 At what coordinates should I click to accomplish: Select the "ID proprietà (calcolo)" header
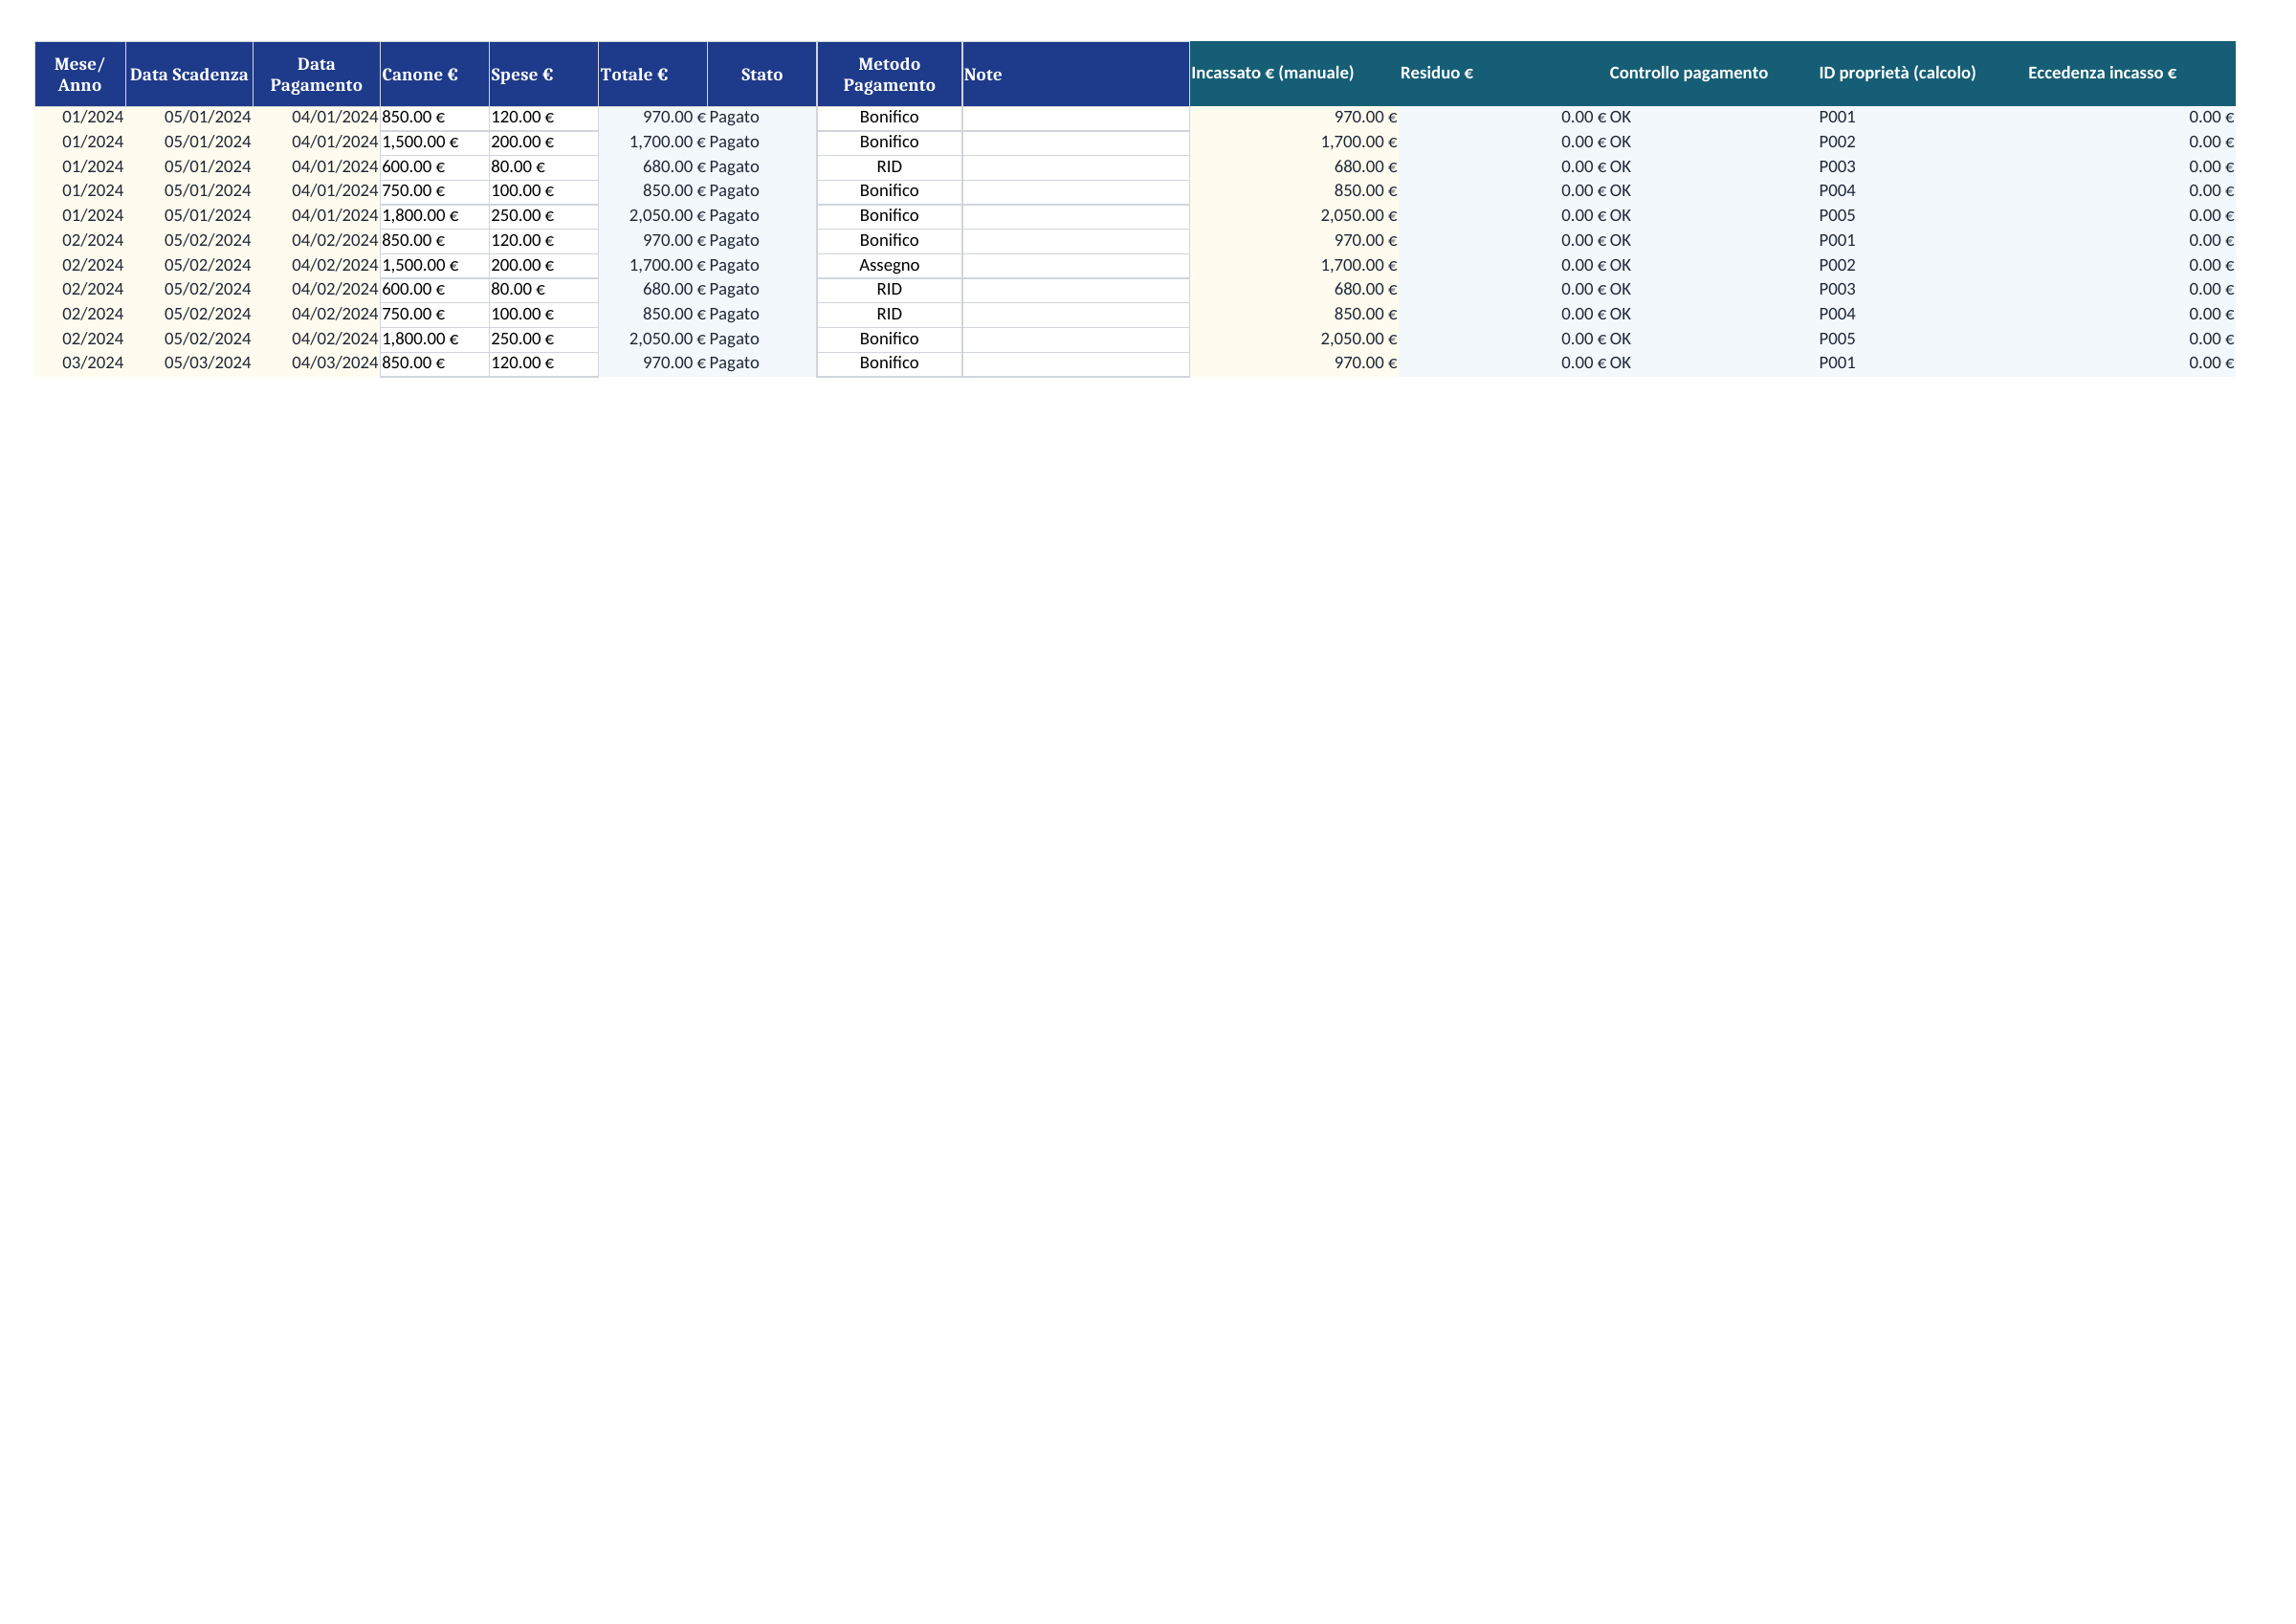1921,73
